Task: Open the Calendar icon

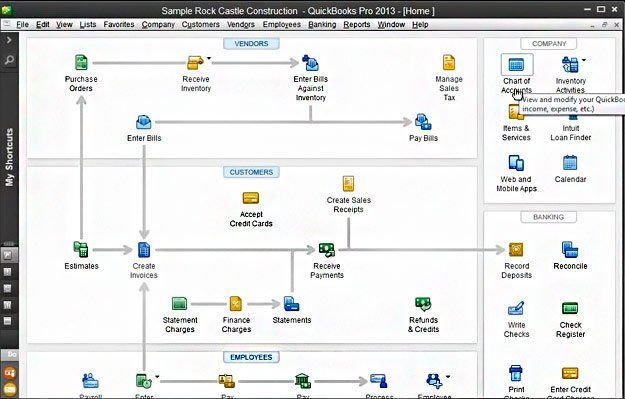Action: pyautogui.click(x=570, y=163)
